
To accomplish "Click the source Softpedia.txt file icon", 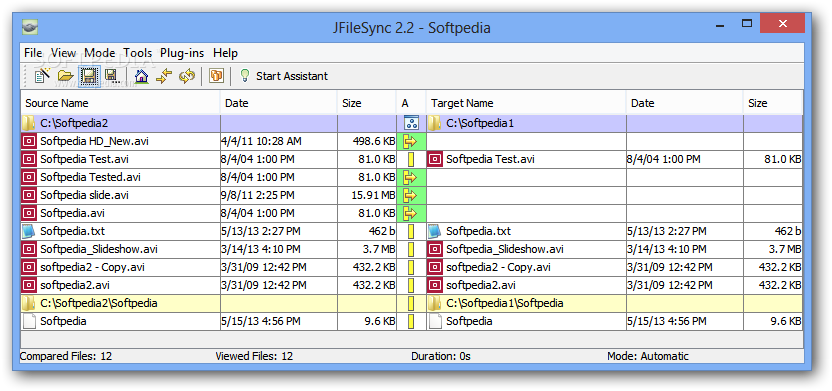I will point(29,231).
